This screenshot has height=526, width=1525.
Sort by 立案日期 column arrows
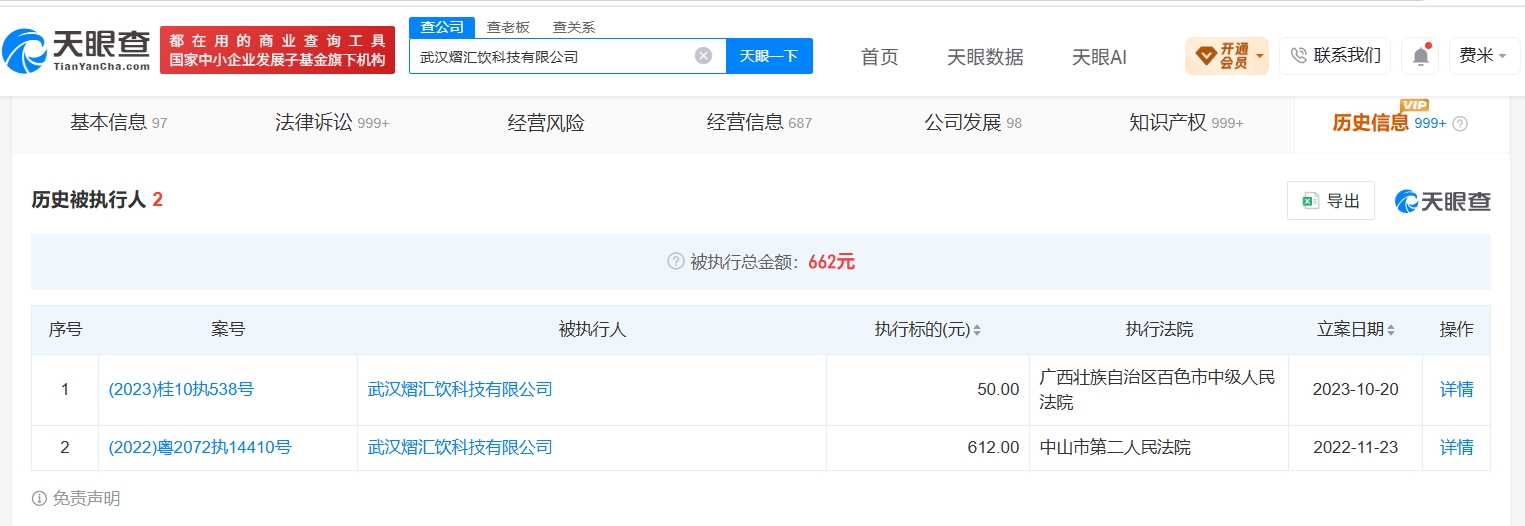(x=1391, y=330)
